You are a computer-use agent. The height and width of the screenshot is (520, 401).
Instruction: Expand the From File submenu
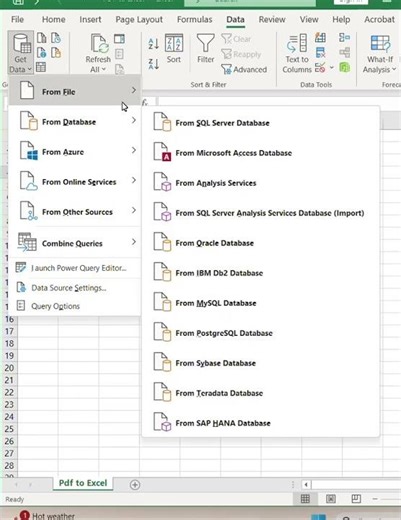coord(75,91)
